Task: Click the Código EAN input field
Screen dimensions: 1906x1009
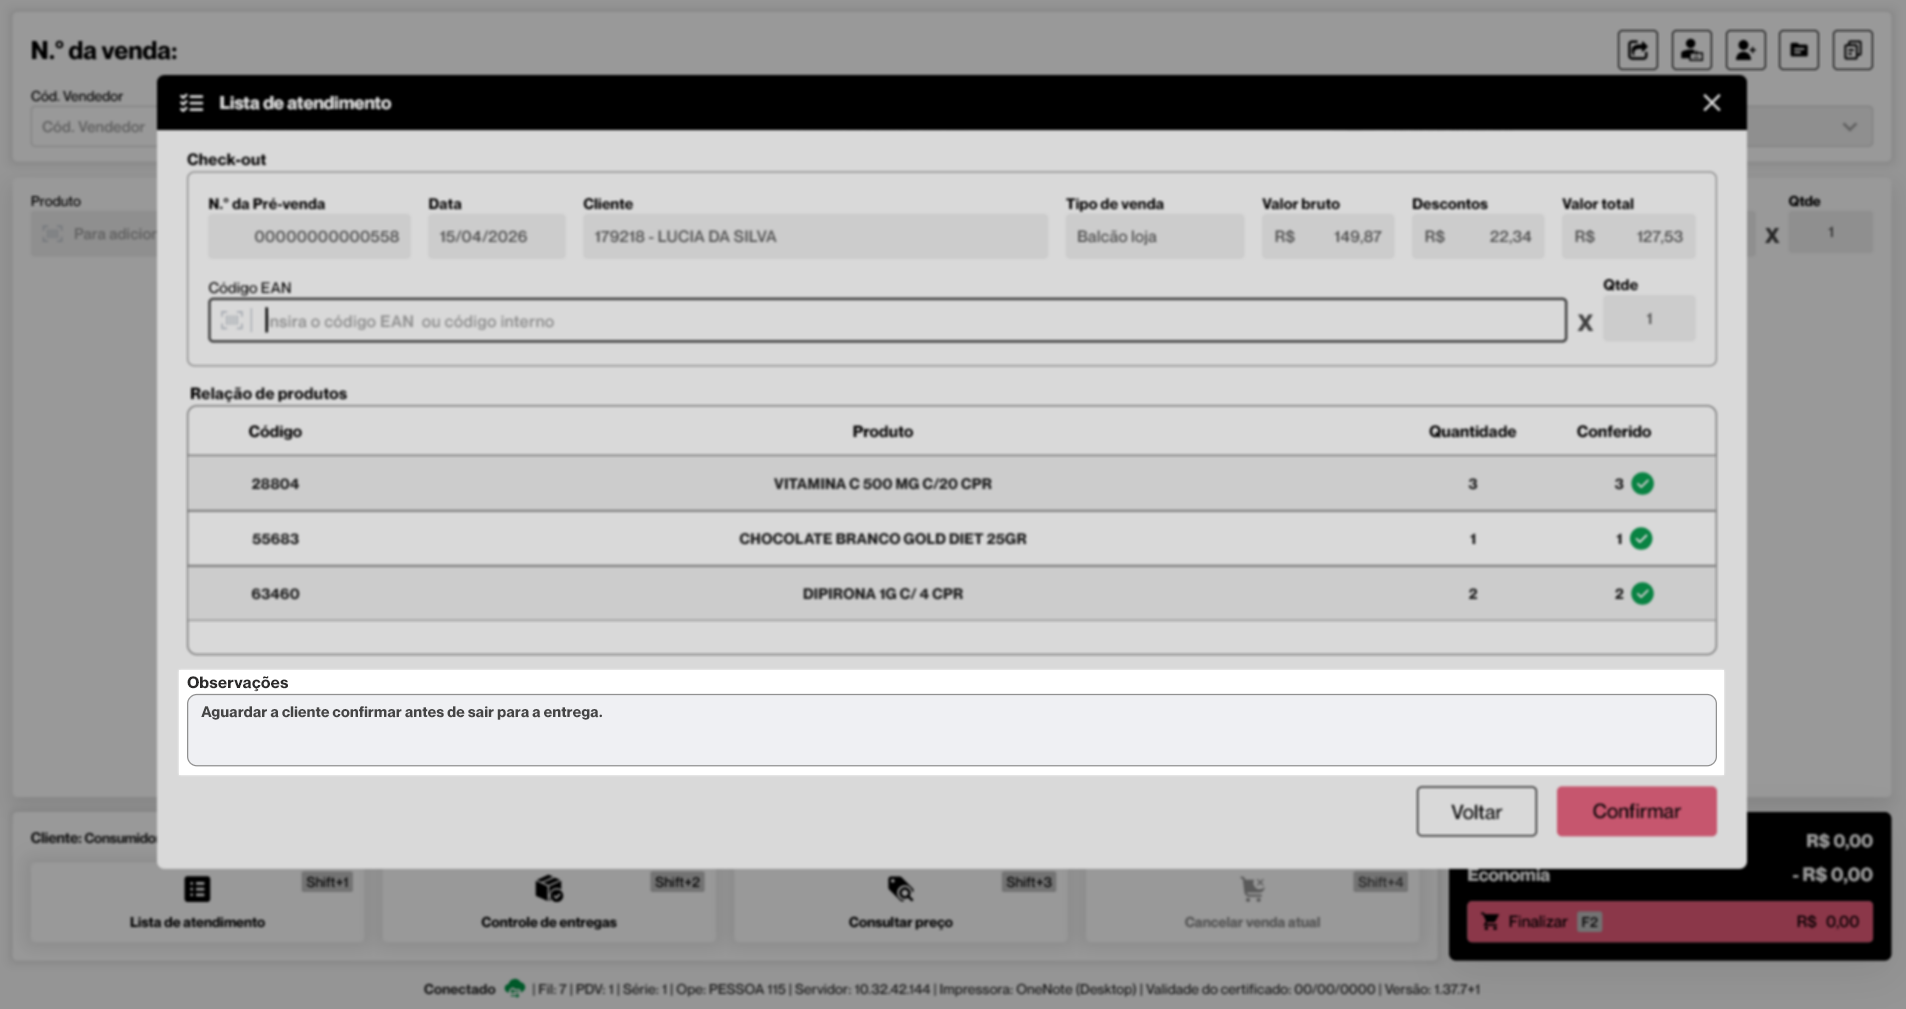Action: pyautogui.click(x=887, y=321)
